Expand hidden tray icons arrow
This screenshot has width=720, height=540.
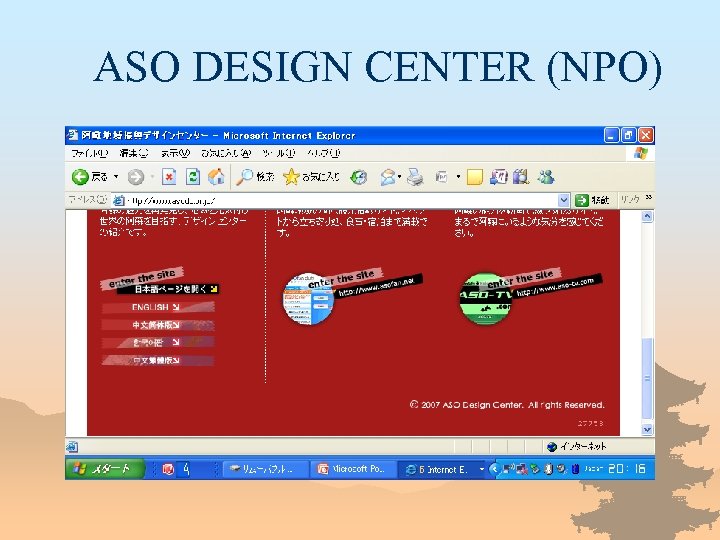click(x=495, y=469)
